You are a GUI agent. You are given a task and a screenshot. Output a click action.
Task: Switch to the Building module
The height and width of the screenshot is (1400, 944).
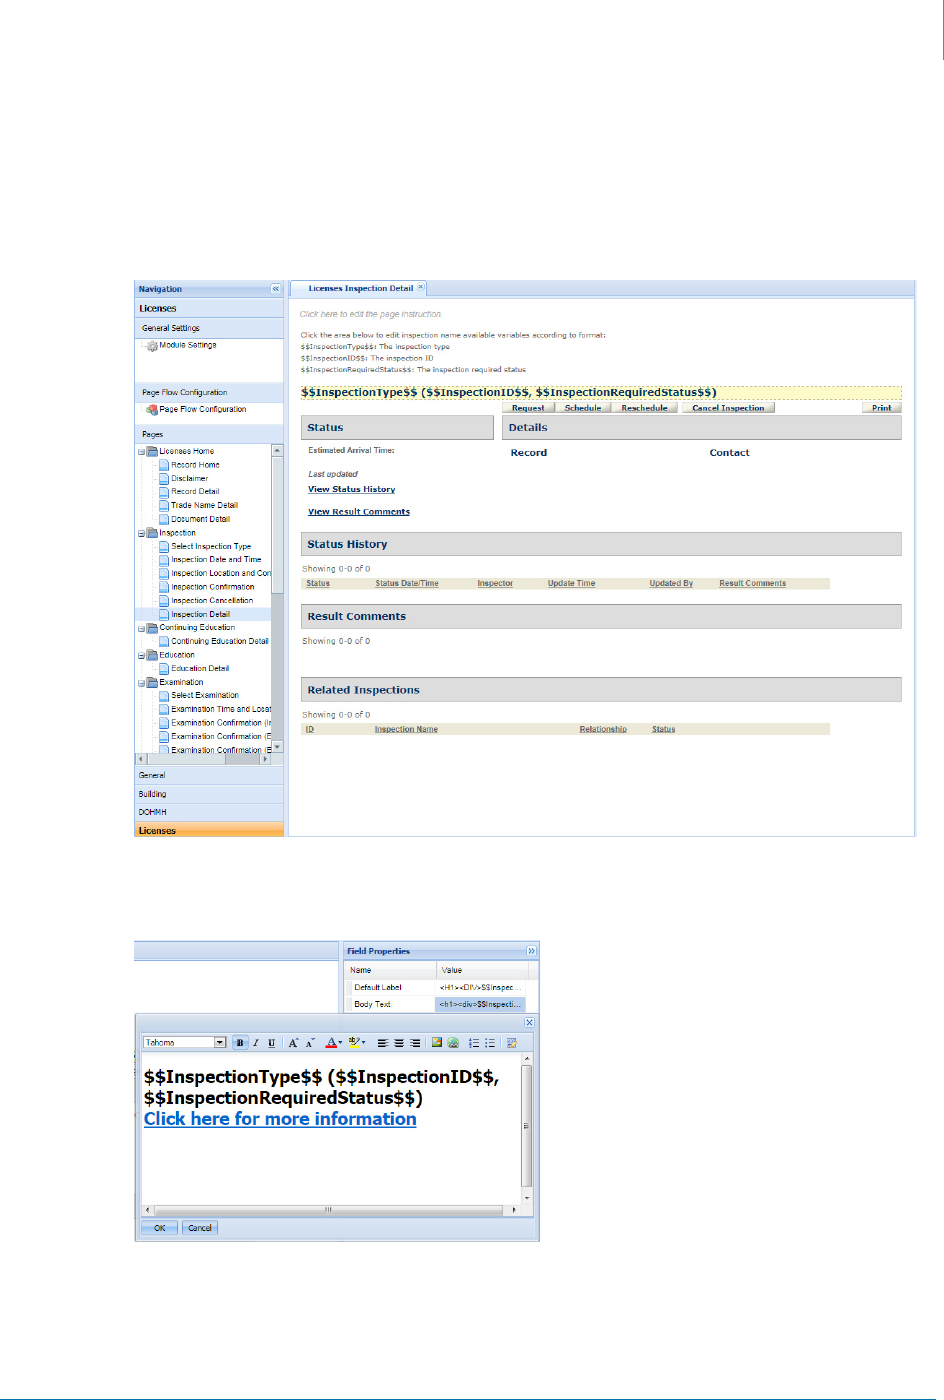209,794
